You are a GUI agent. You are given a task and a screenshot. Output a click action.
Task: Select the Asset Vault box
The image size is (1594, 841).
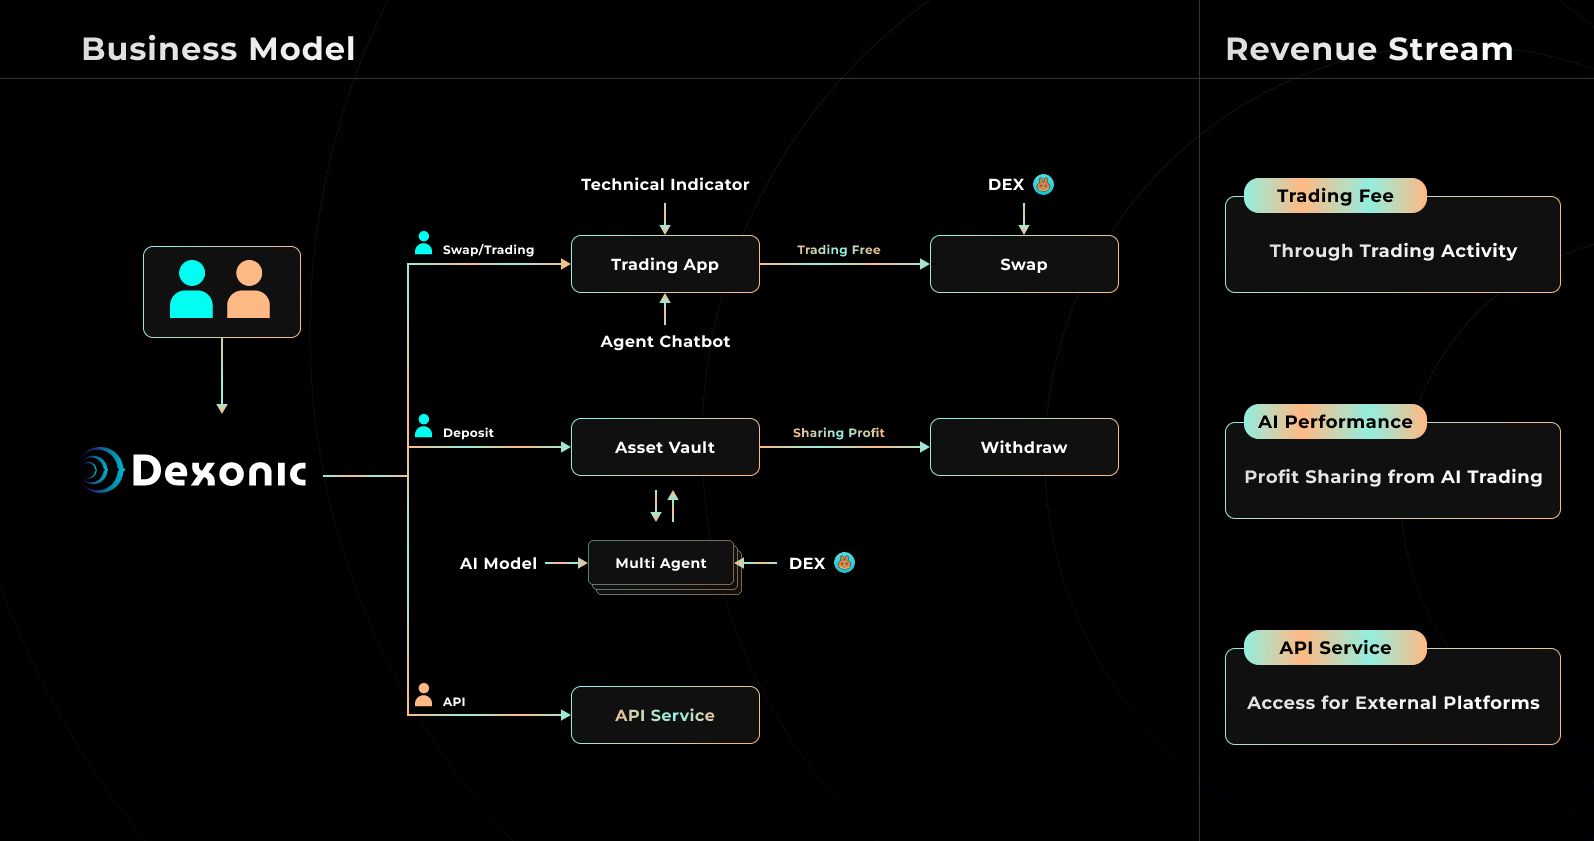[665, 447]
